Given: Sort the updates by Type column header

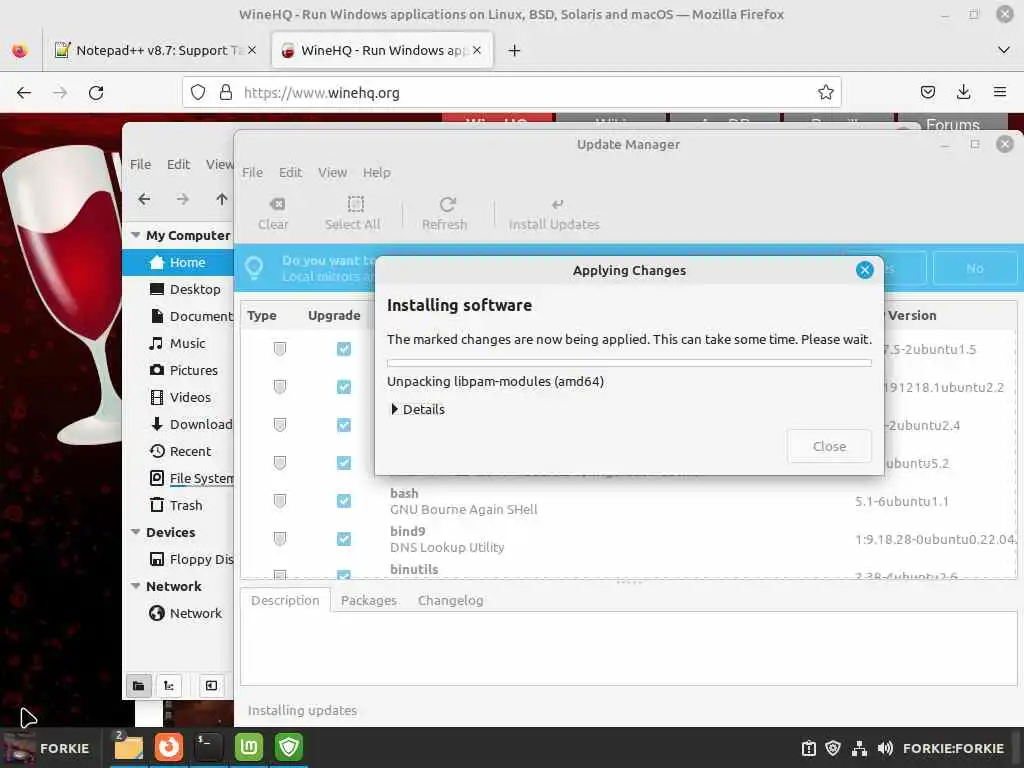Looking at the screenshot, I should 262,315.
